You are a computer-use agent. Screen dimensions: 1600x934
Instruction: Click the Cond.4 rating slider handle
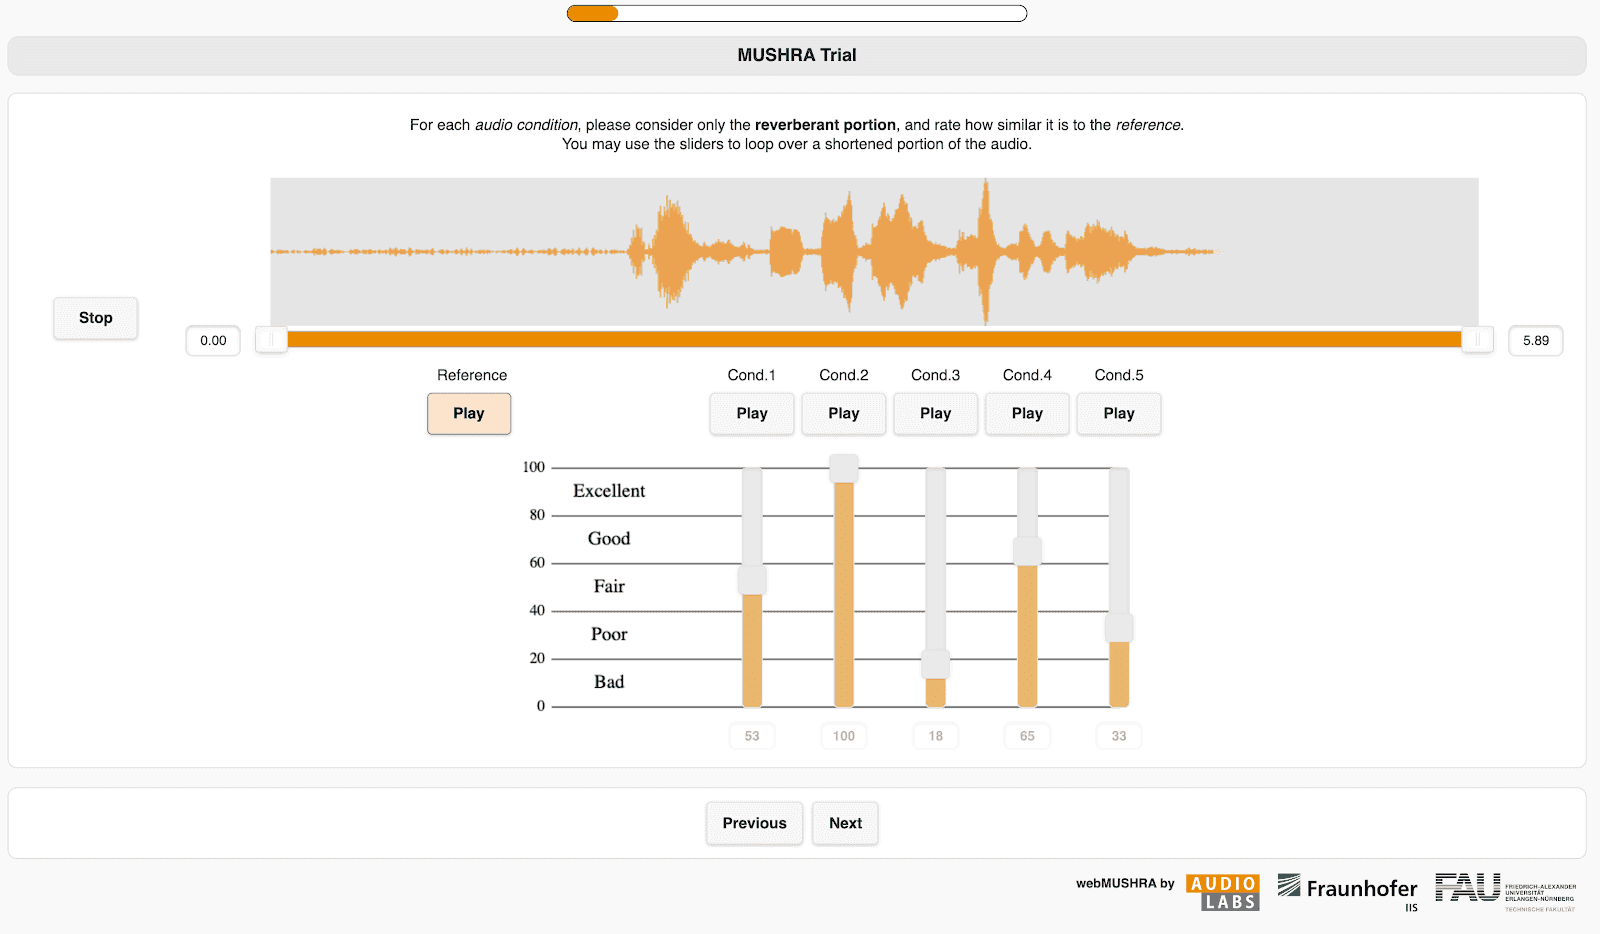[x=1027, y=551]
